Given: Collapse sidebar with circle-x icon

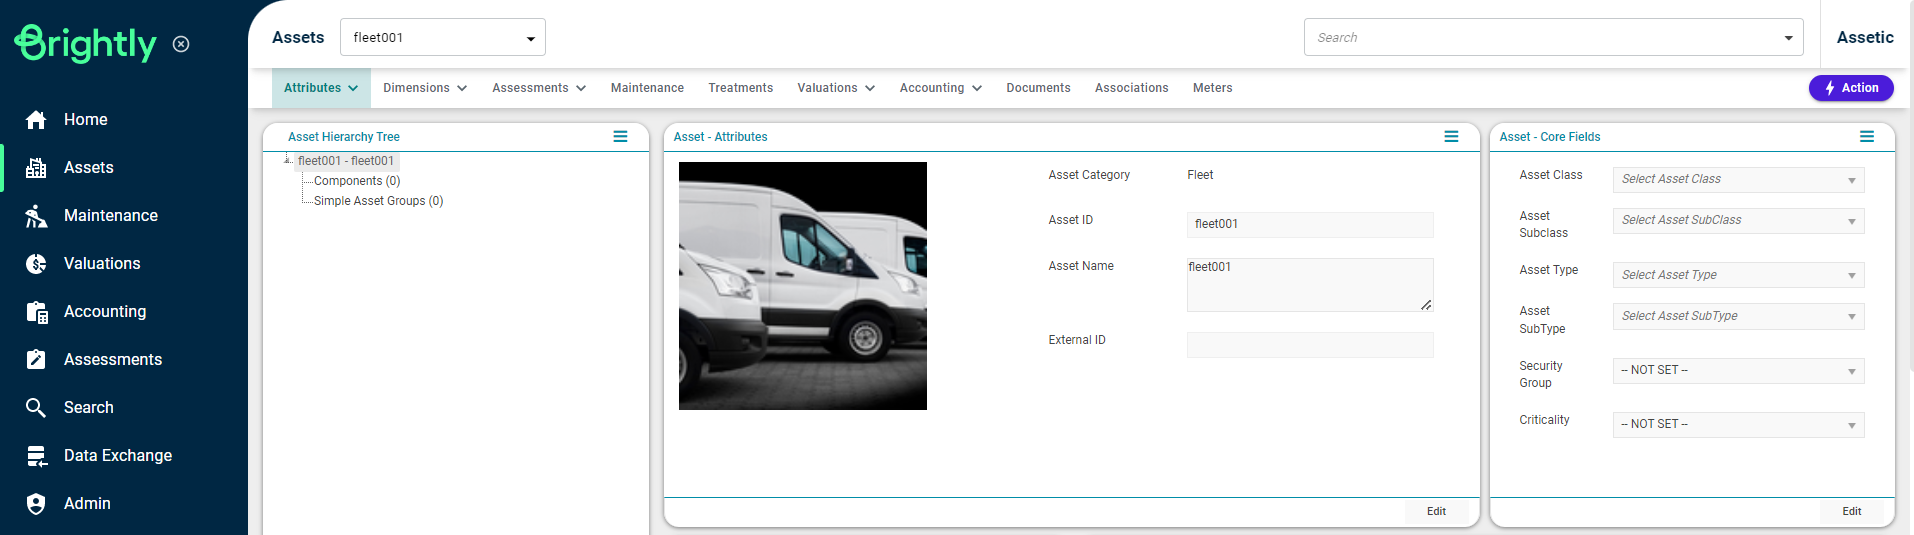Looking at the screenshot, I should coord(181,44).
